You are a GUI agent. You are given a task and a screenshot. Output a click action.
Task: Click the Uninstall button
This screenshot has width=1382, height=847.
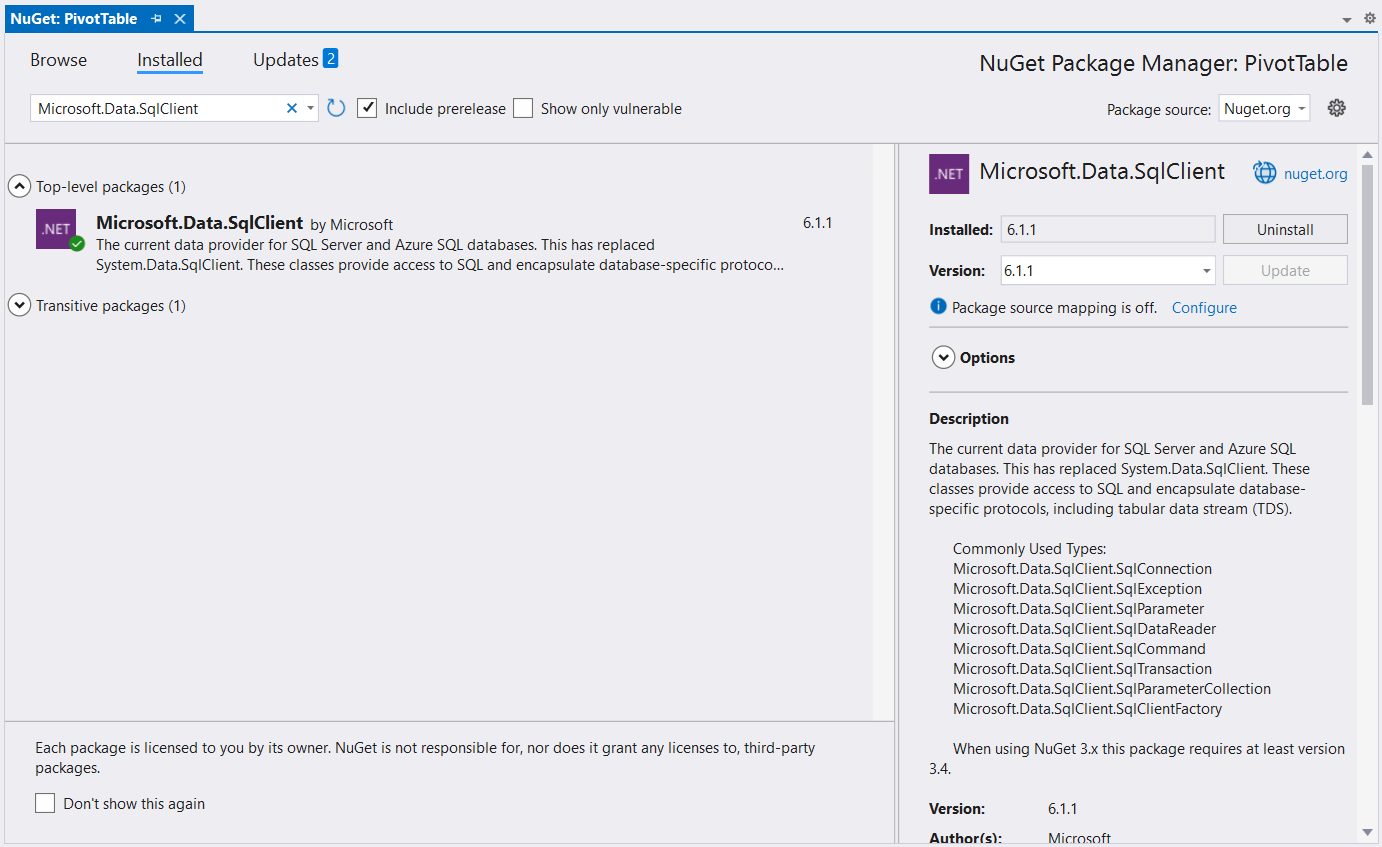(x=1285, y=229)
